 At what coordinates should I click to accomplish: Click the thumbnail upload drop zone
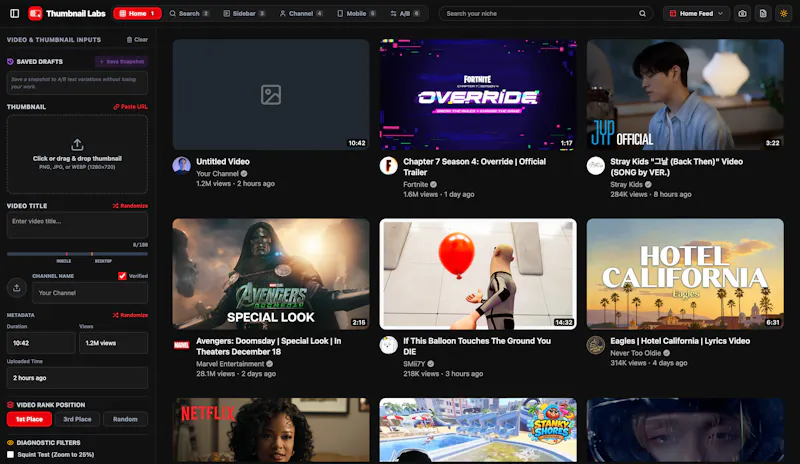click(77, 154)
